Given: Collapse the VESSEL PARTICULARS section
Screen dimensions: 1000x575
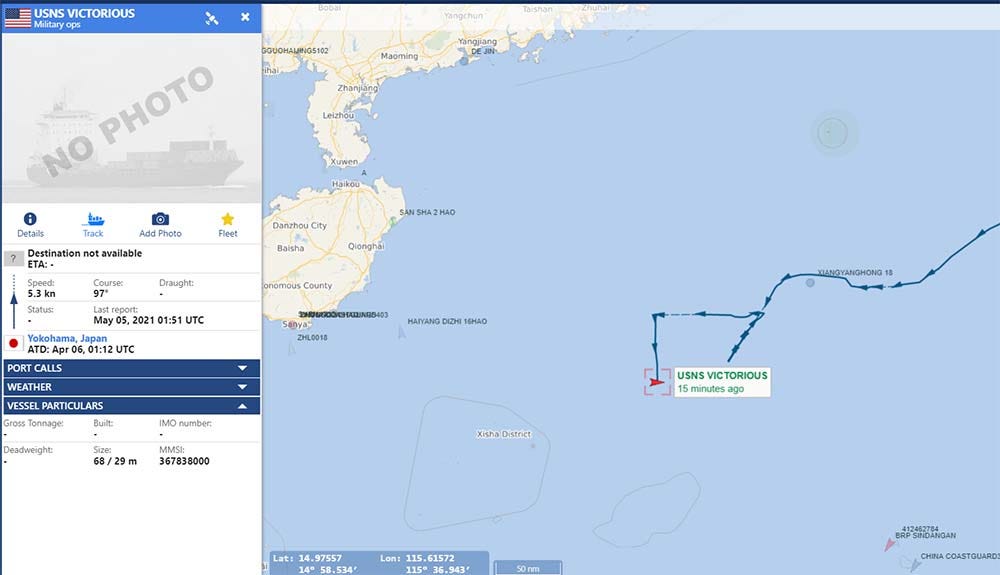Looking at the screenshot, I should pos(132,405).
